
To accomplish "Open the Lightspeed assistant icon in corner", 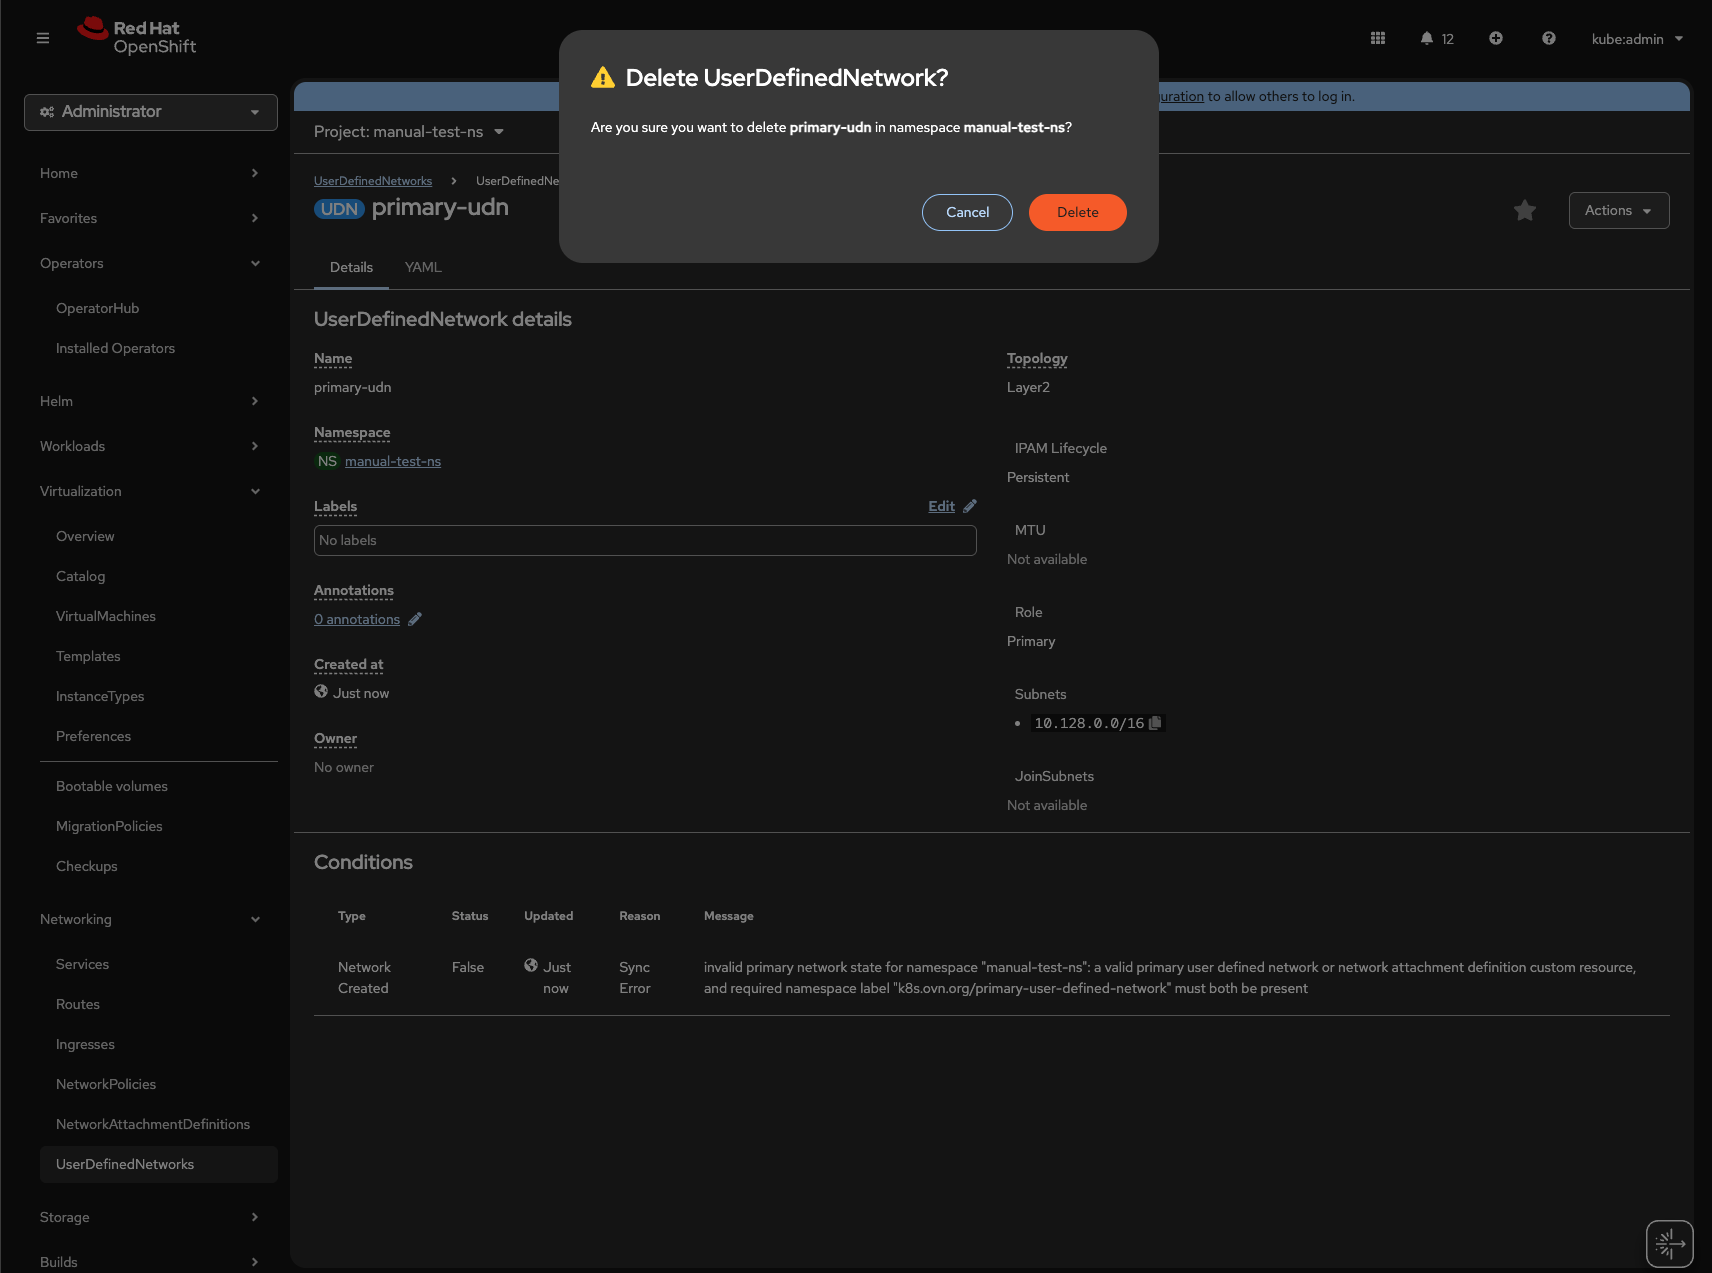I will [x=1670, y=1244].
